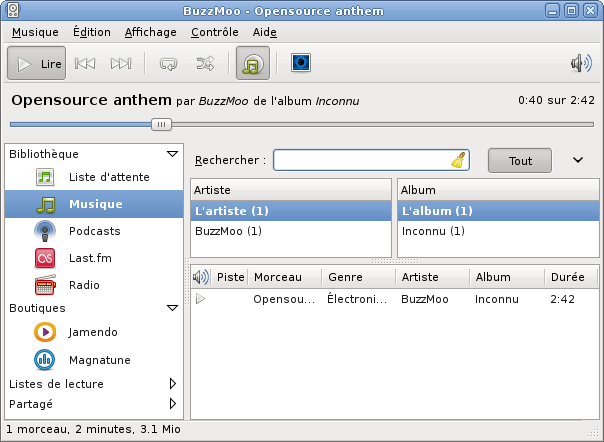Viewport: 604px width, 442px height.
Task: Sort tracks by Piste column
Action: (x=230, y=277)
